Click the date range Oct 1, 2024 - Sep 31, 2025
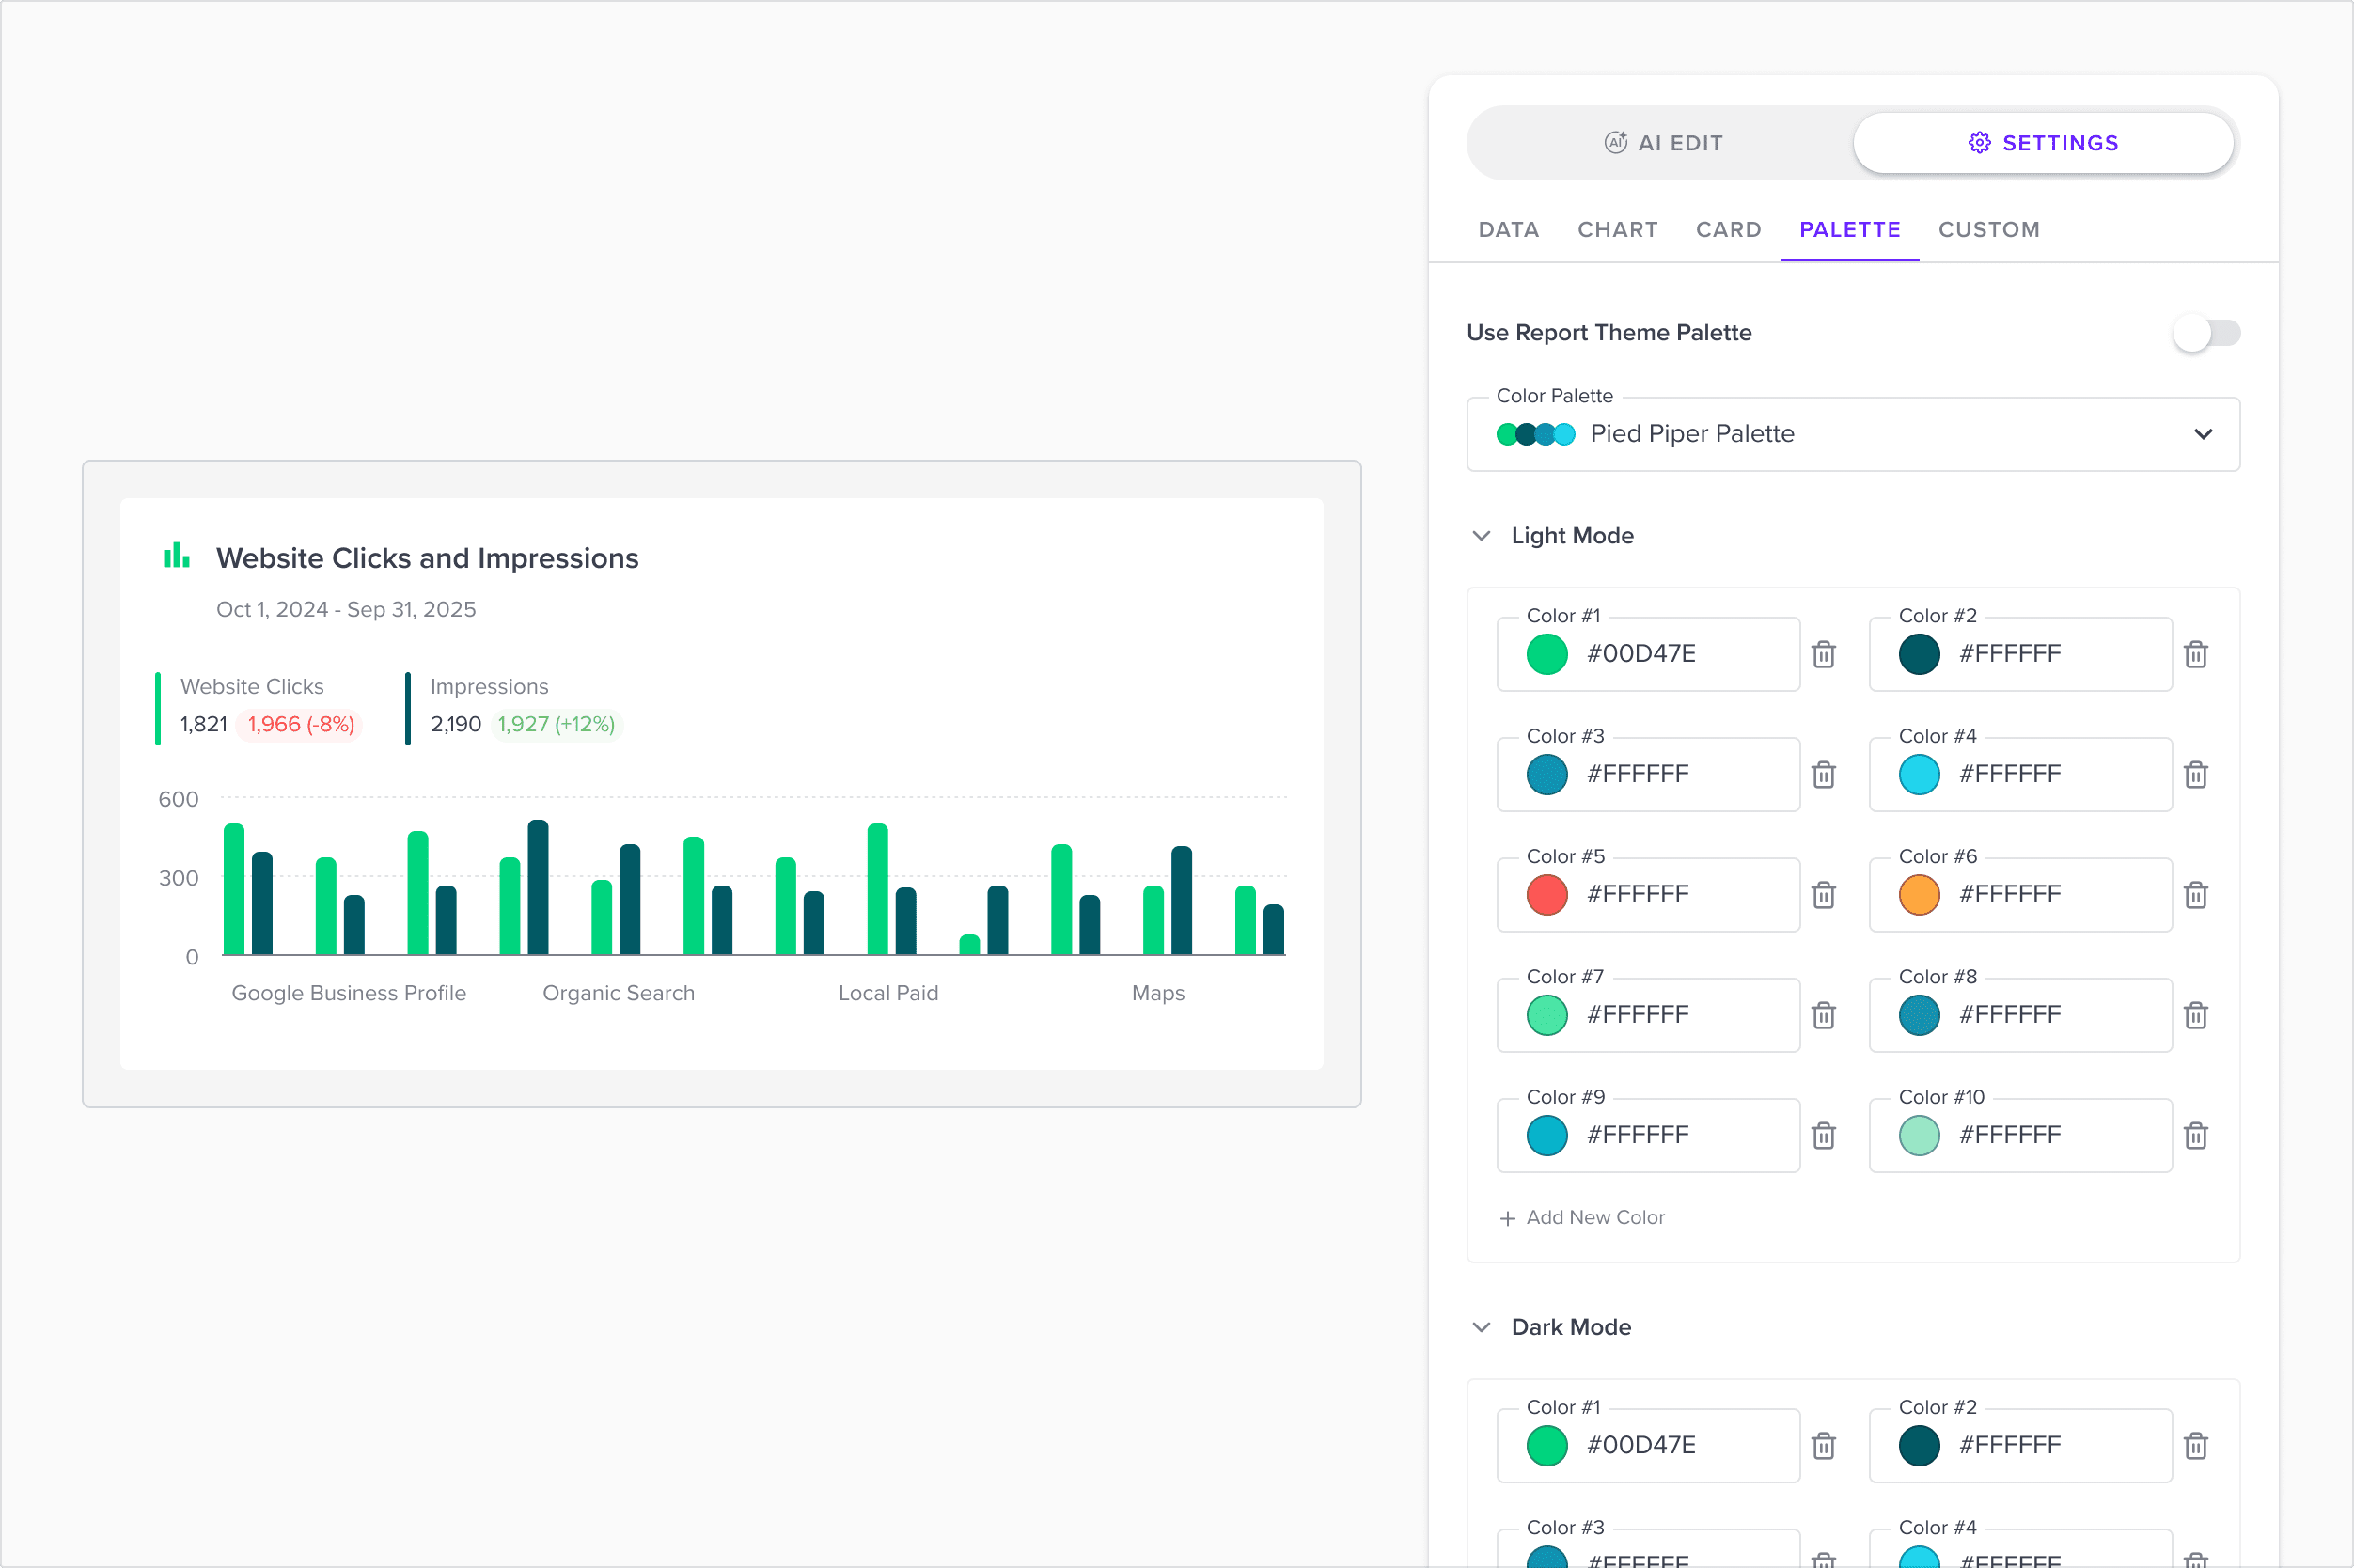2354x1568 pixels. (346, 609)
